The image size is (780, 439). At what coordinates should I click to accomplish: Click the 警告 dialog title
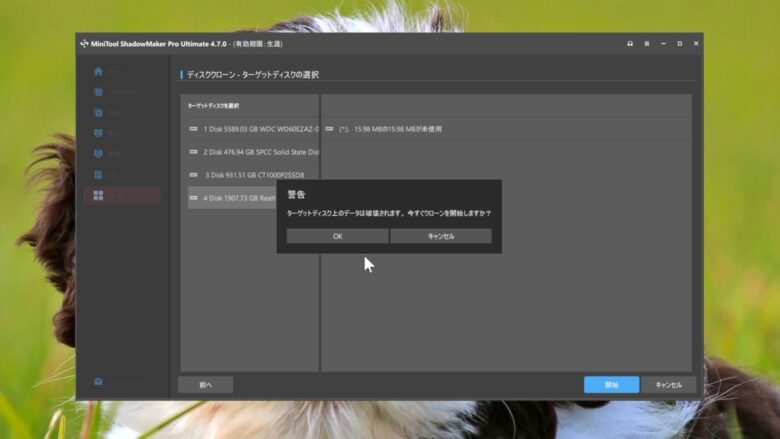click(296, 194)
